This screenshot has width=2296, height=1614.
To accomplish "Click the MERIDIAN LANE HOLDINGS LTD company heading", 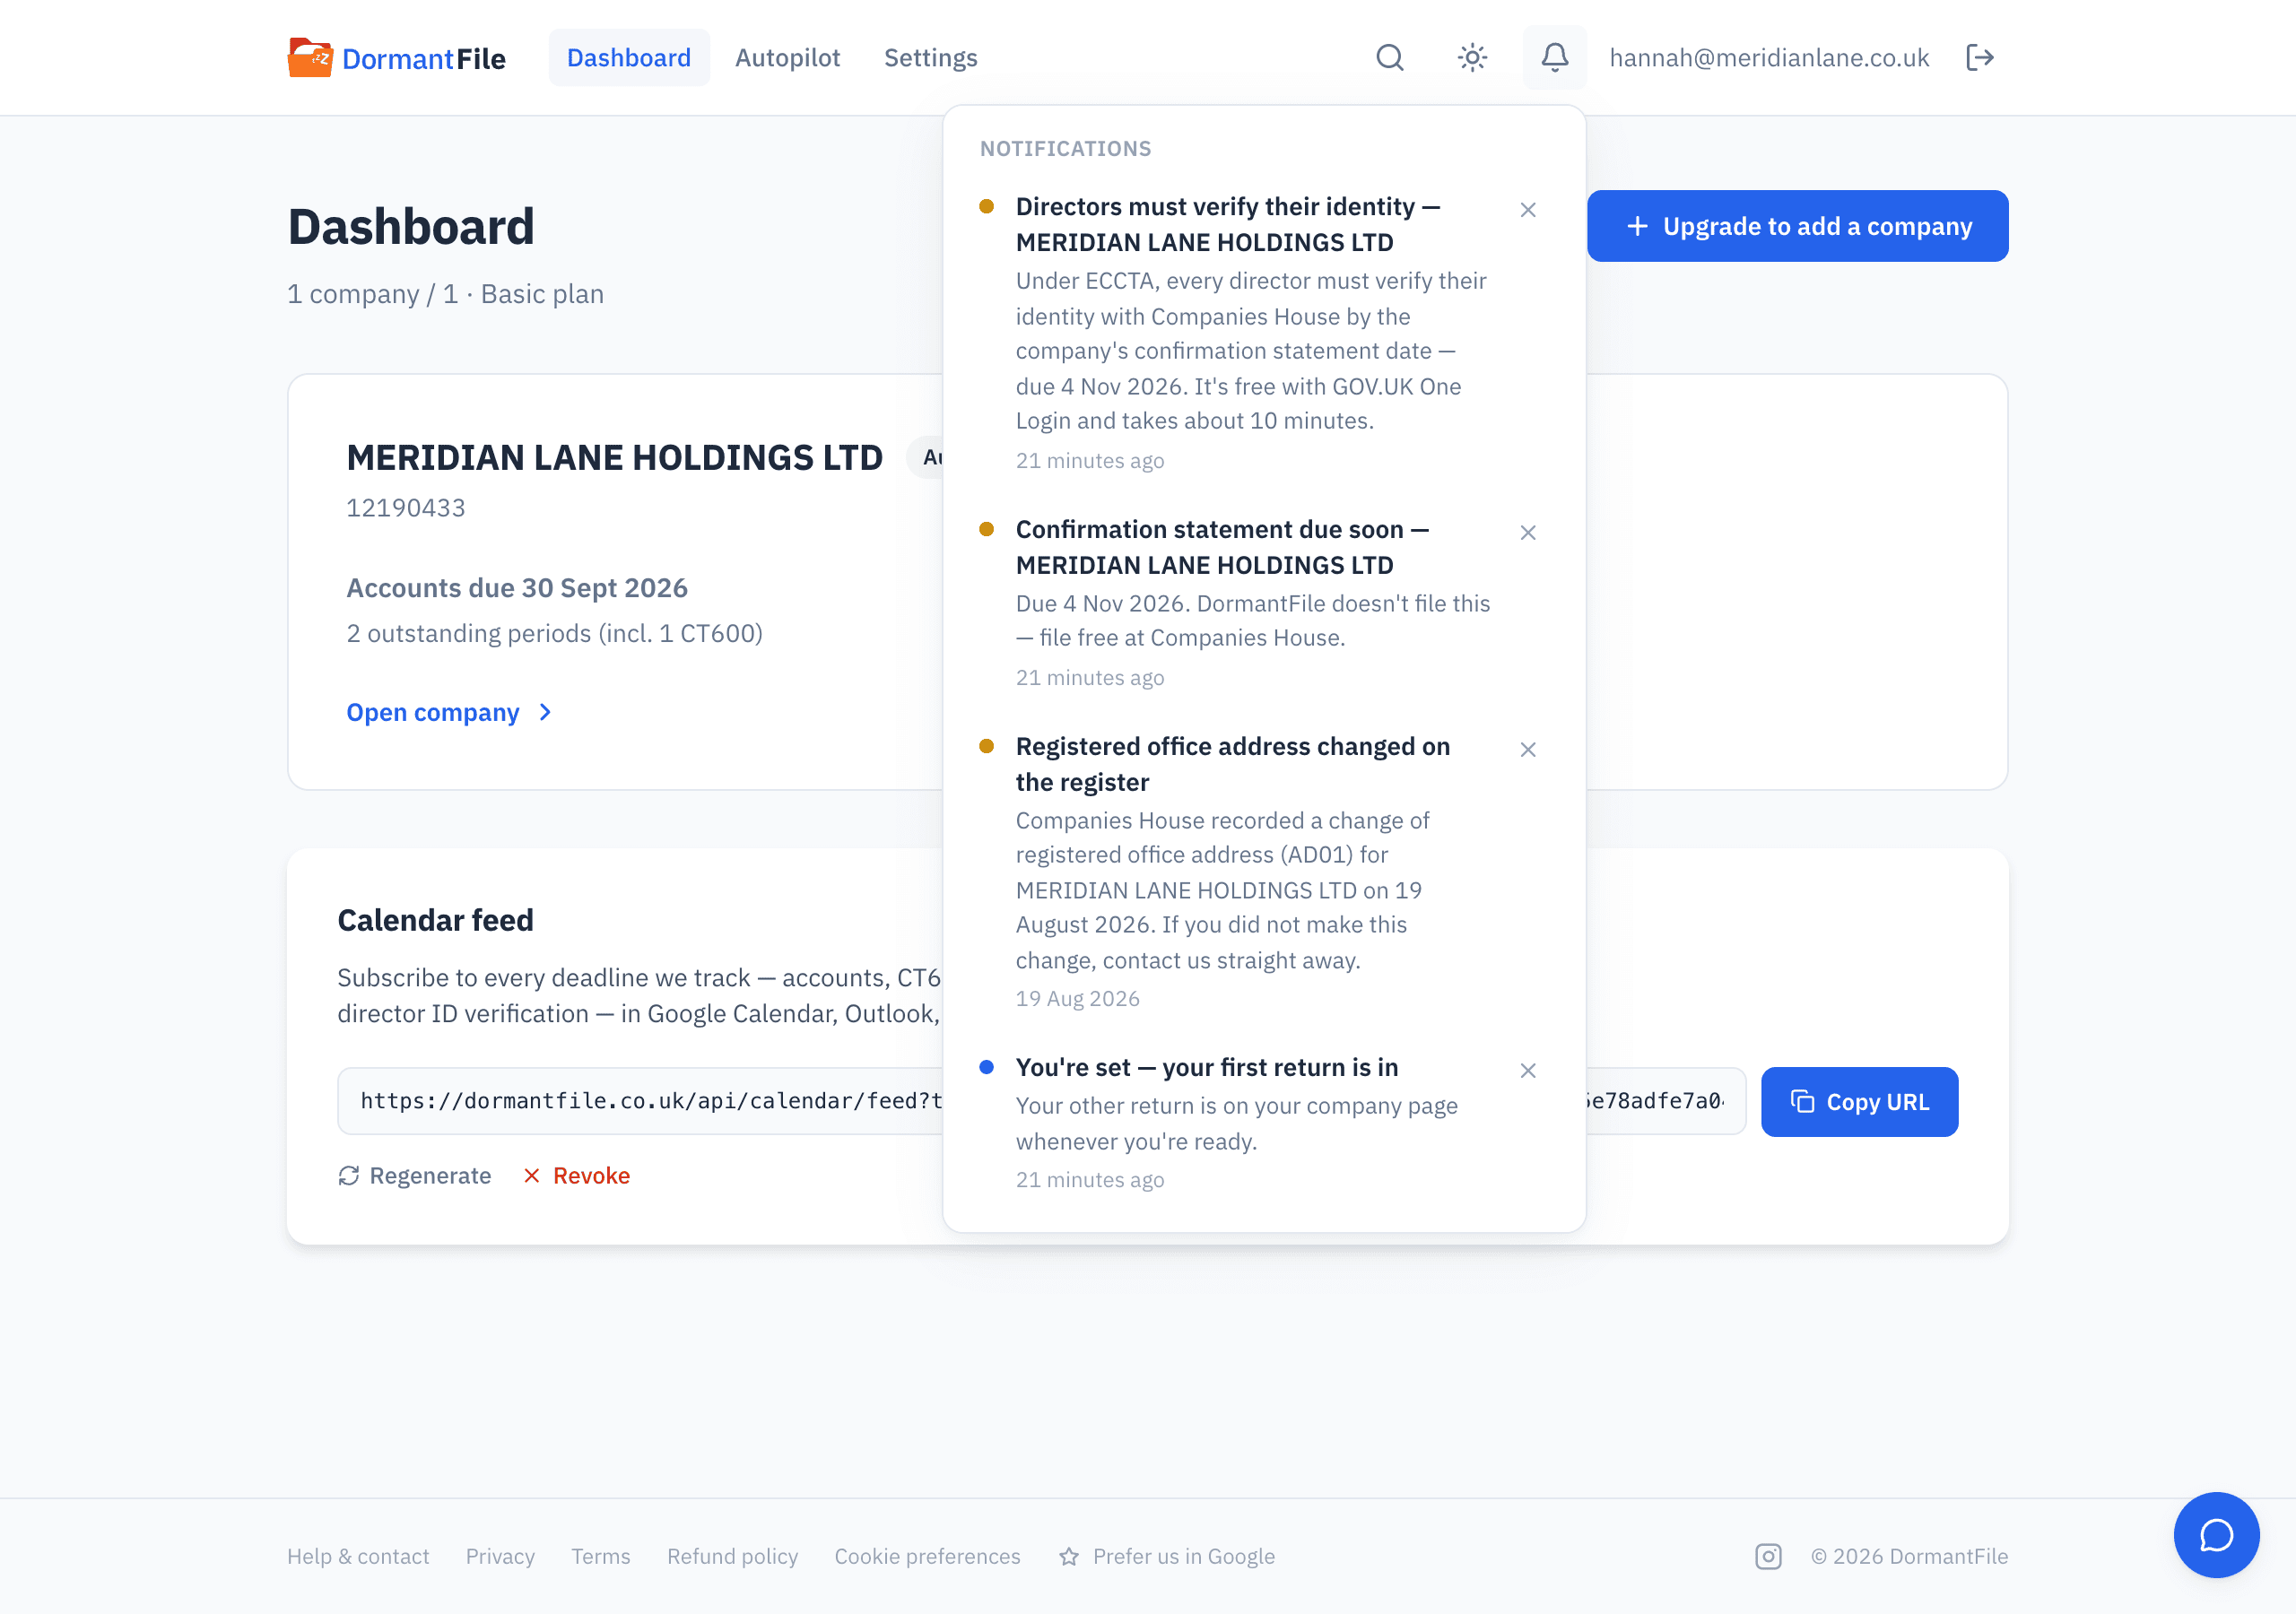I will 614,458.
